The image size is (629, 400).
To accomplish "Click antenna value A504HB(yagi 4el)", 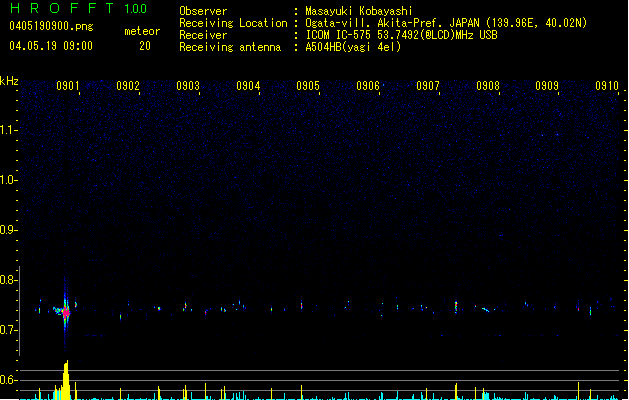I will pos(353,47).
